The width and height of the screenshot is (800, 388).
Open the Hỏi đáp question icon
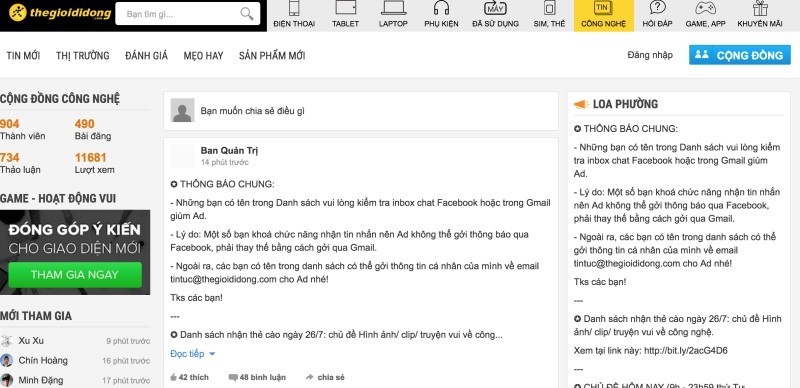(x=658, y=8)
